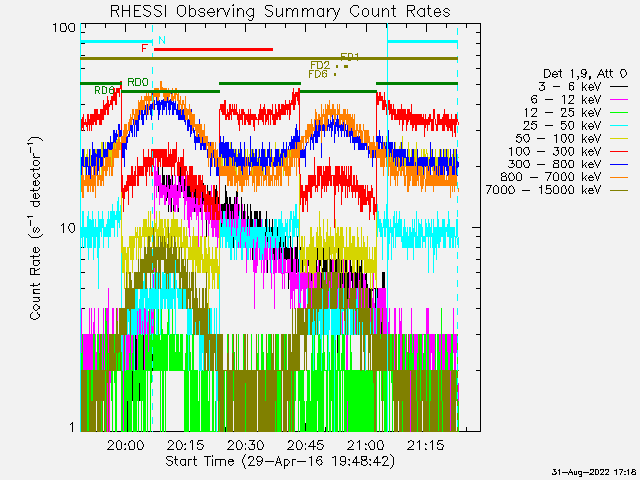Screen dimensions: 640x480
Task: Click the yellow line swatch for 50 - 100 keV
Action: [x=619, y=138]
